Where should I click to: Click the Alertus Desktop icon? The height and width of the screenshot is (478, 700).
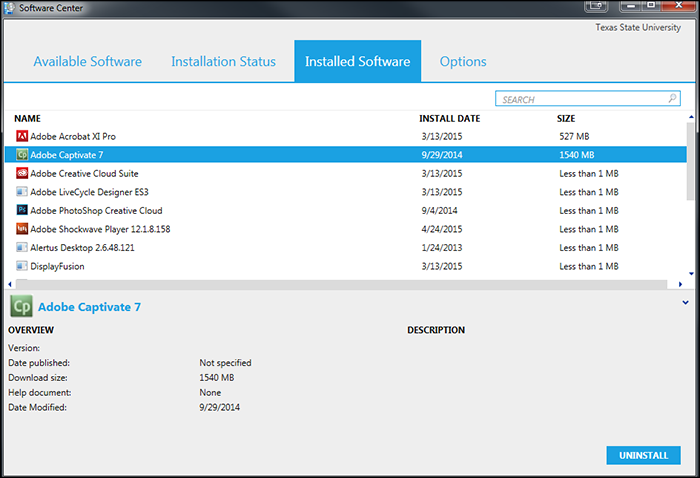22,248
